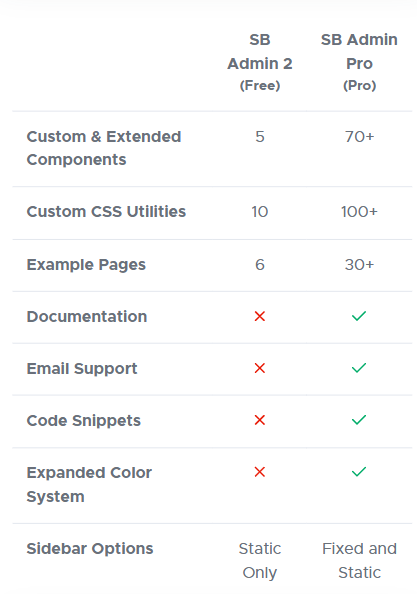Click the red X for Expanded Color System
This screenshot has height=594, width=417.
[260, 472]
